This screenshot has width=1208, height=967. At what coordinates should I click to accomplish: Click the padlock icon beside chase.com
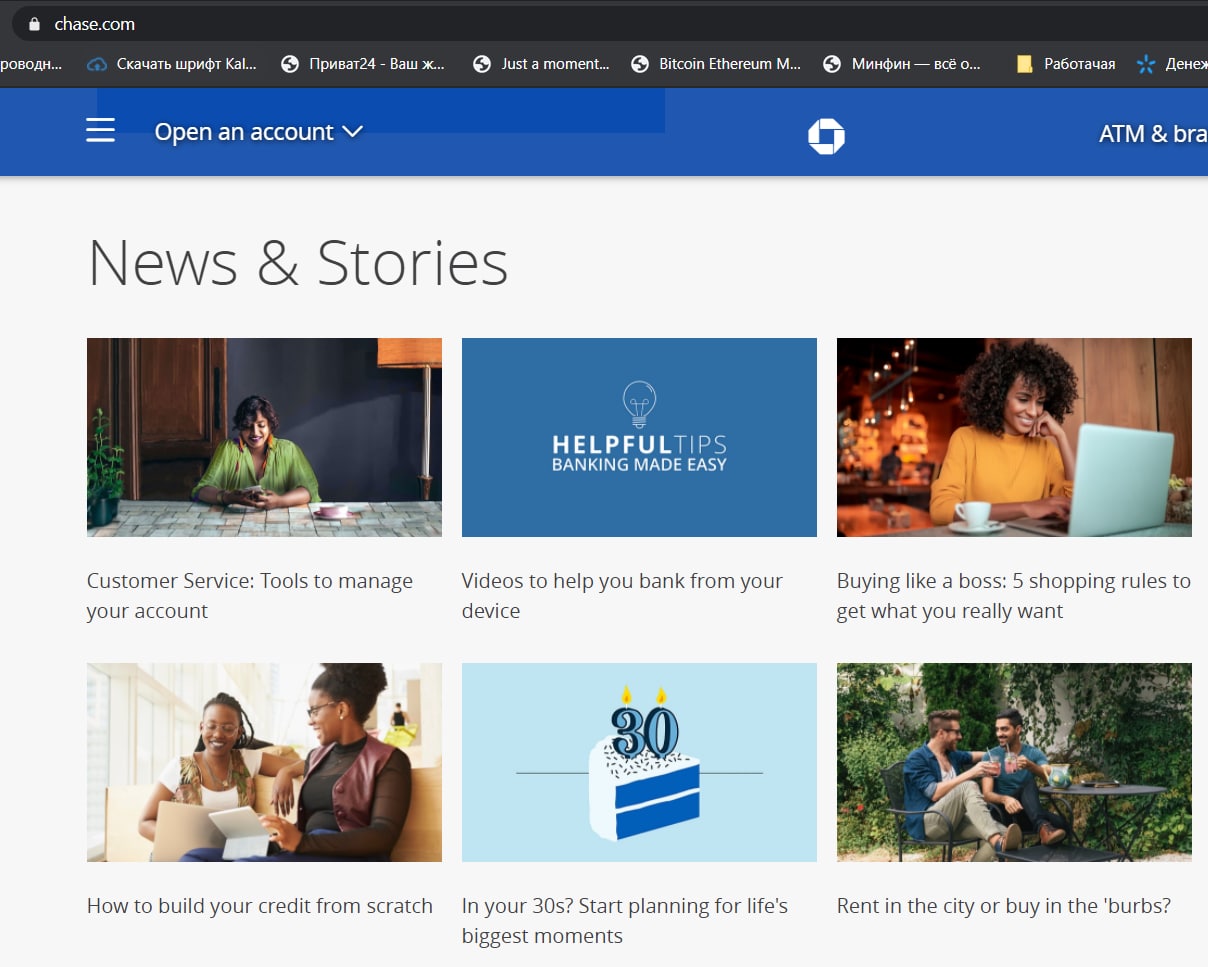pos(35,23)
